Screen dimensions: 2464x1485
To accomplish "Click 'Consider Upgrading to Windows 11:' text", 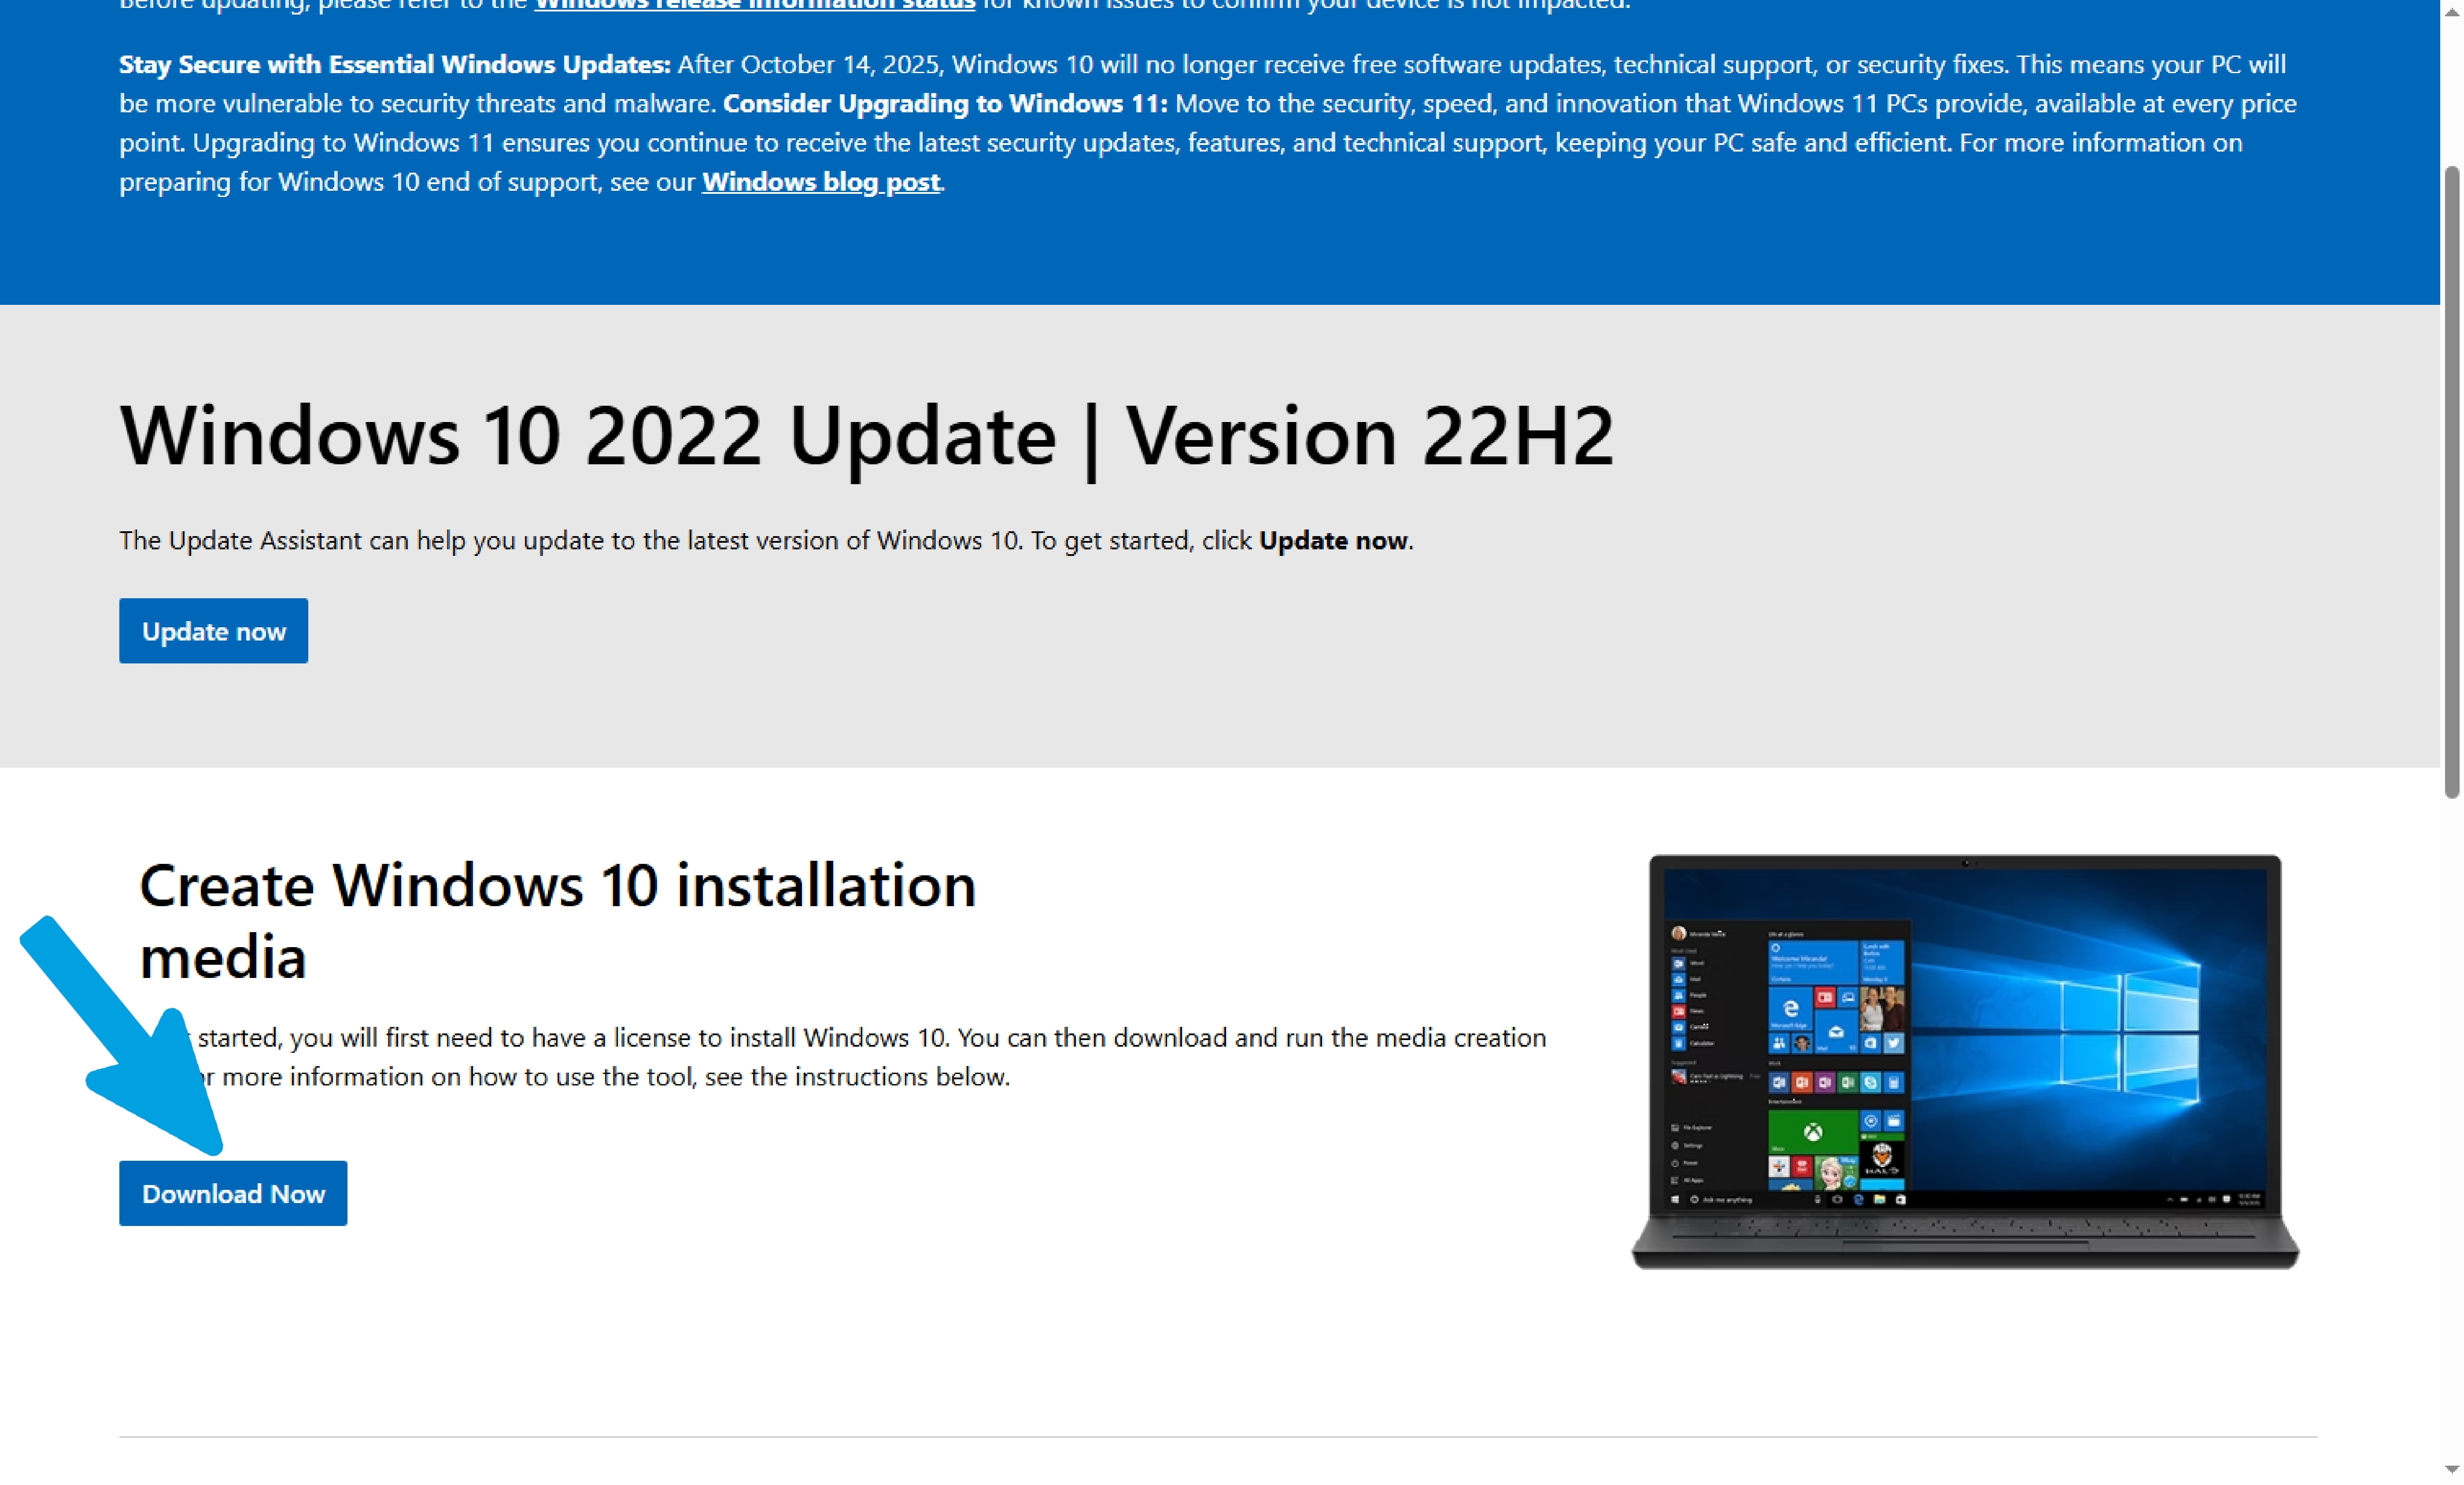I will (x=945, y=104).
